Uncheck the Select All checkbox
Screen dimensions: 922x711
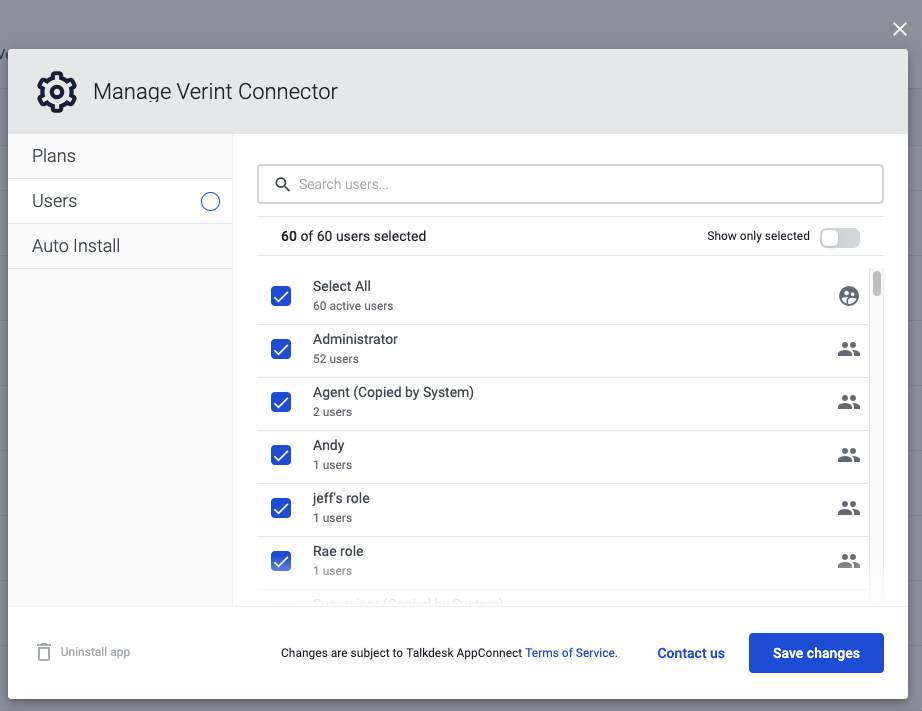pyautogui.click(x=281, y=296)
